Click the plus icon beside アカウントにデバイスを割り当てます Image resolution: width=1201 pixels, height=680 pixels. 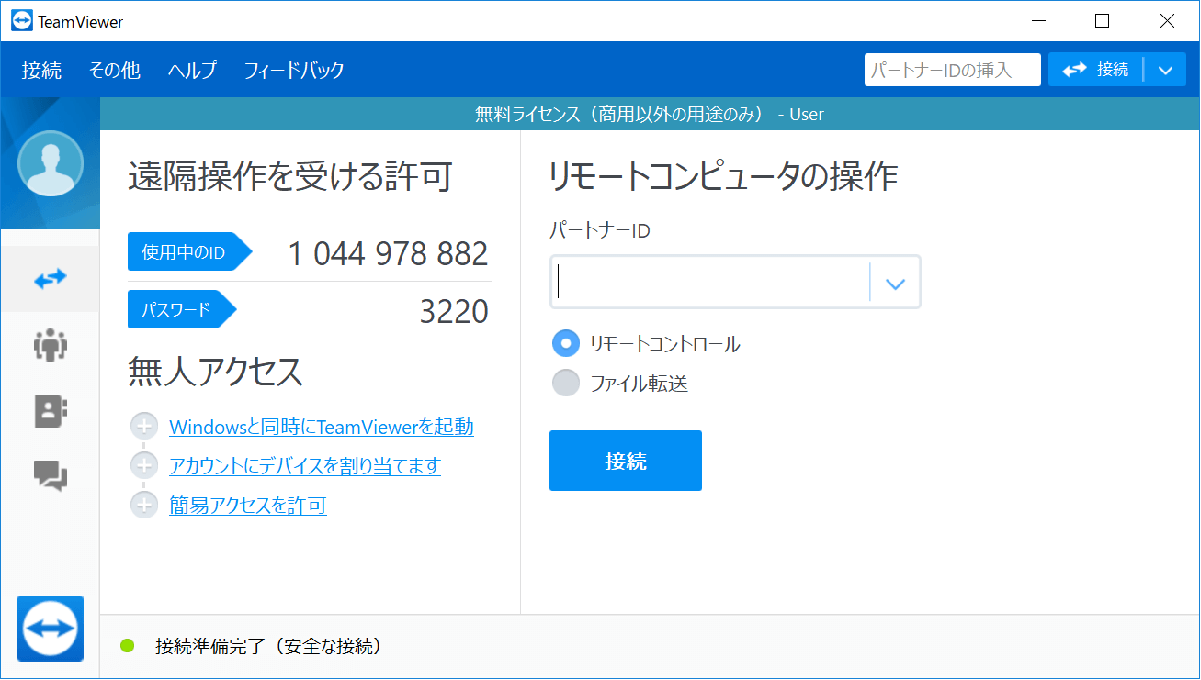[x=144, y=466]
